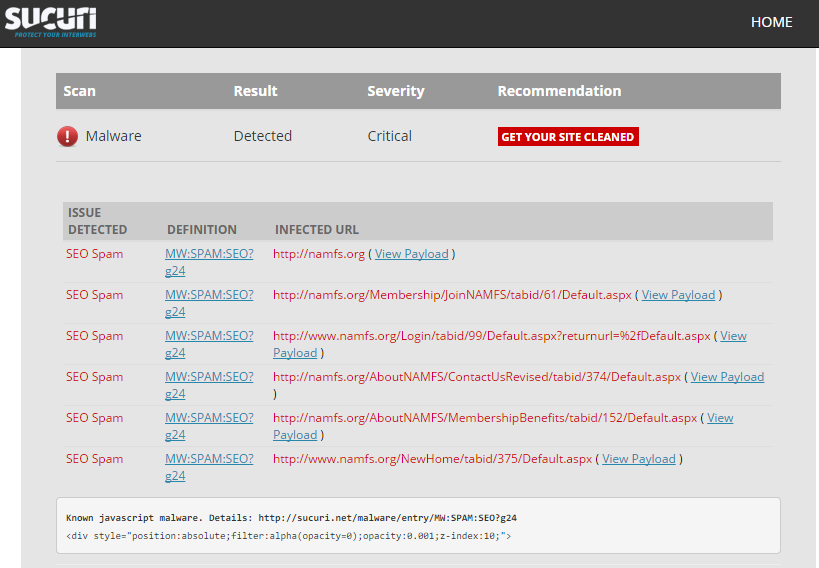819x568 pixels.
Task: Click SEO Spam in the Login tabid/99 row
Action: coord(95,336)
